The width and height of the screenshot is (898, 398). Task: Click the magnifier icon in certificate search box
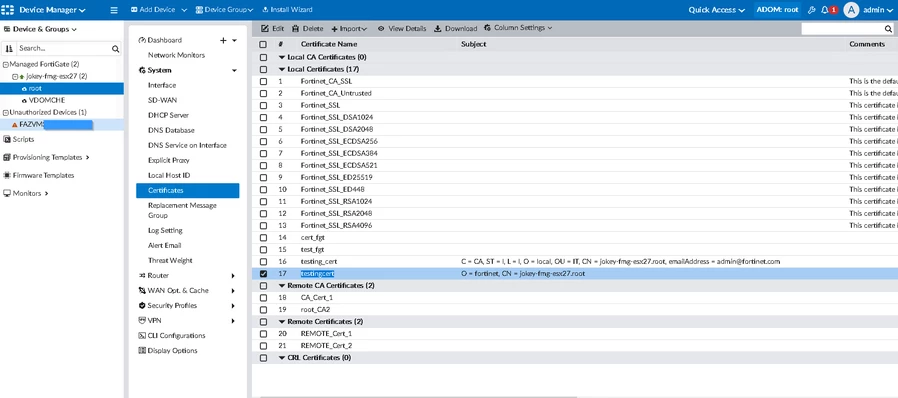pyautogui.click(x=888, y=29)
